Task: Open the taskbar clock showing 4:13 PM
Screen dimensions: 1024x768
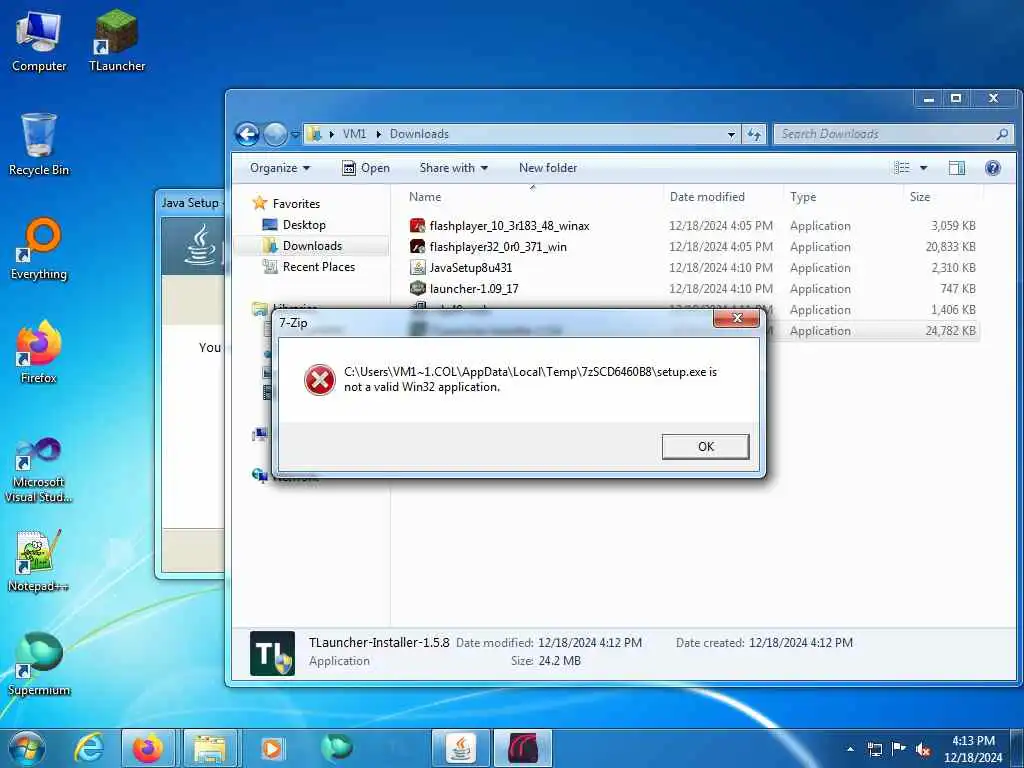Action: (973, 749)
